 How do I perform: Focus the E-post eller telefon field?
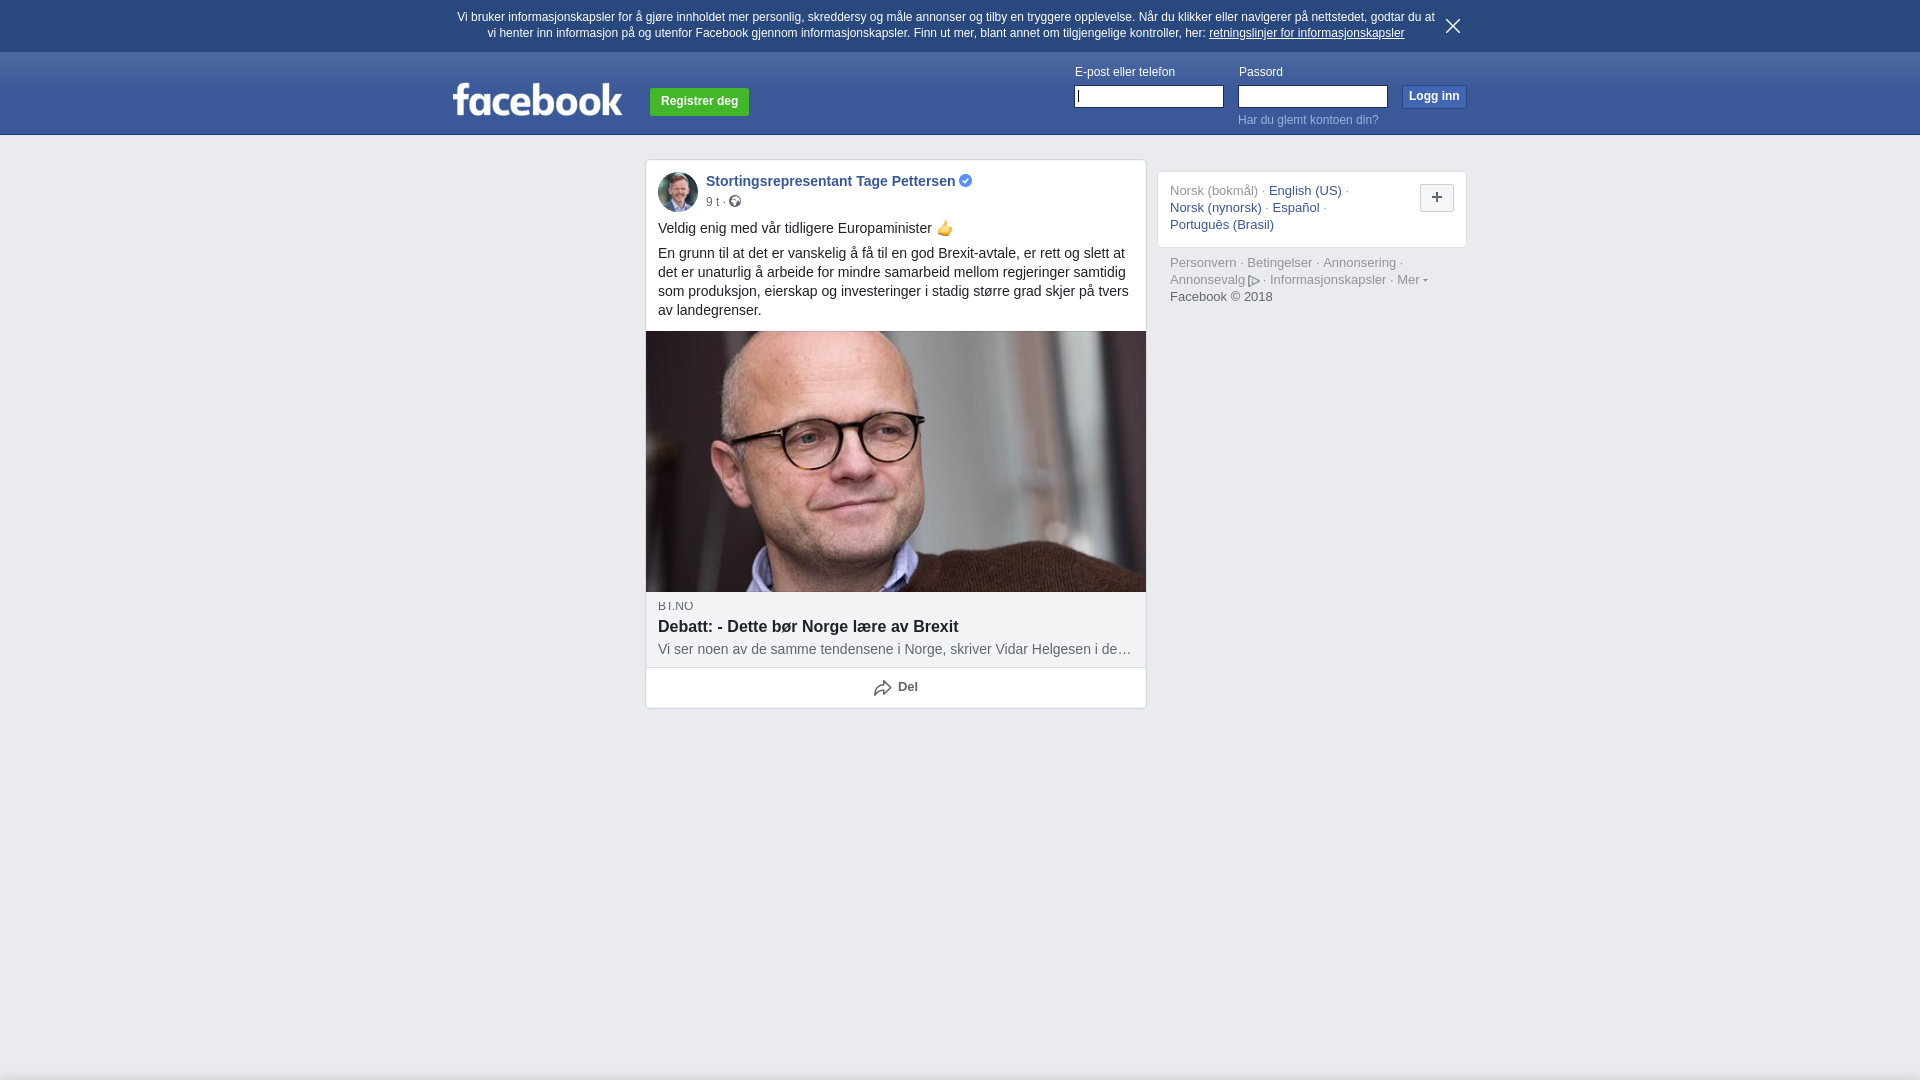[x=1149, y=96]
